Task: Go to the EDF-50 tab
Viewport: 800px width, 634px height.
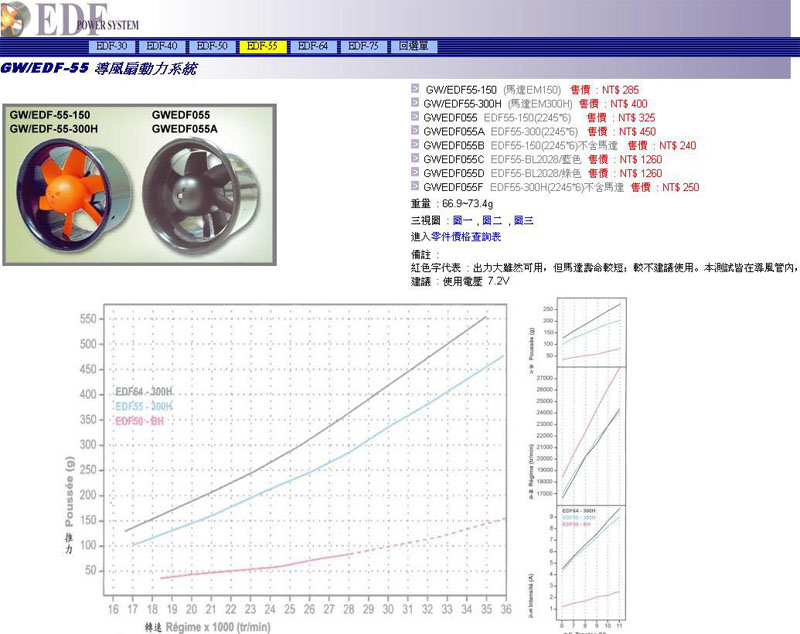Action: point(212,47)
